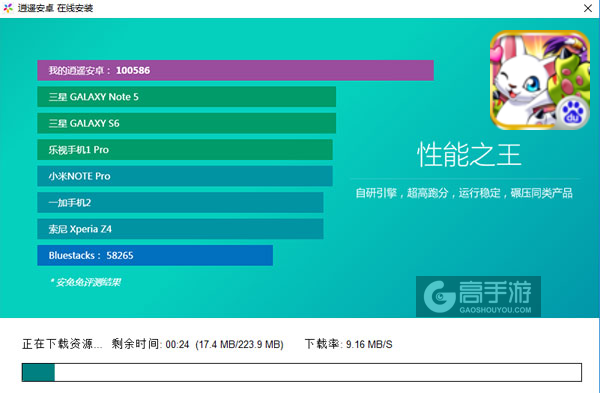
Task: Select the 三星 GALAXY S6 bar
Action: (x=186, y=123)
